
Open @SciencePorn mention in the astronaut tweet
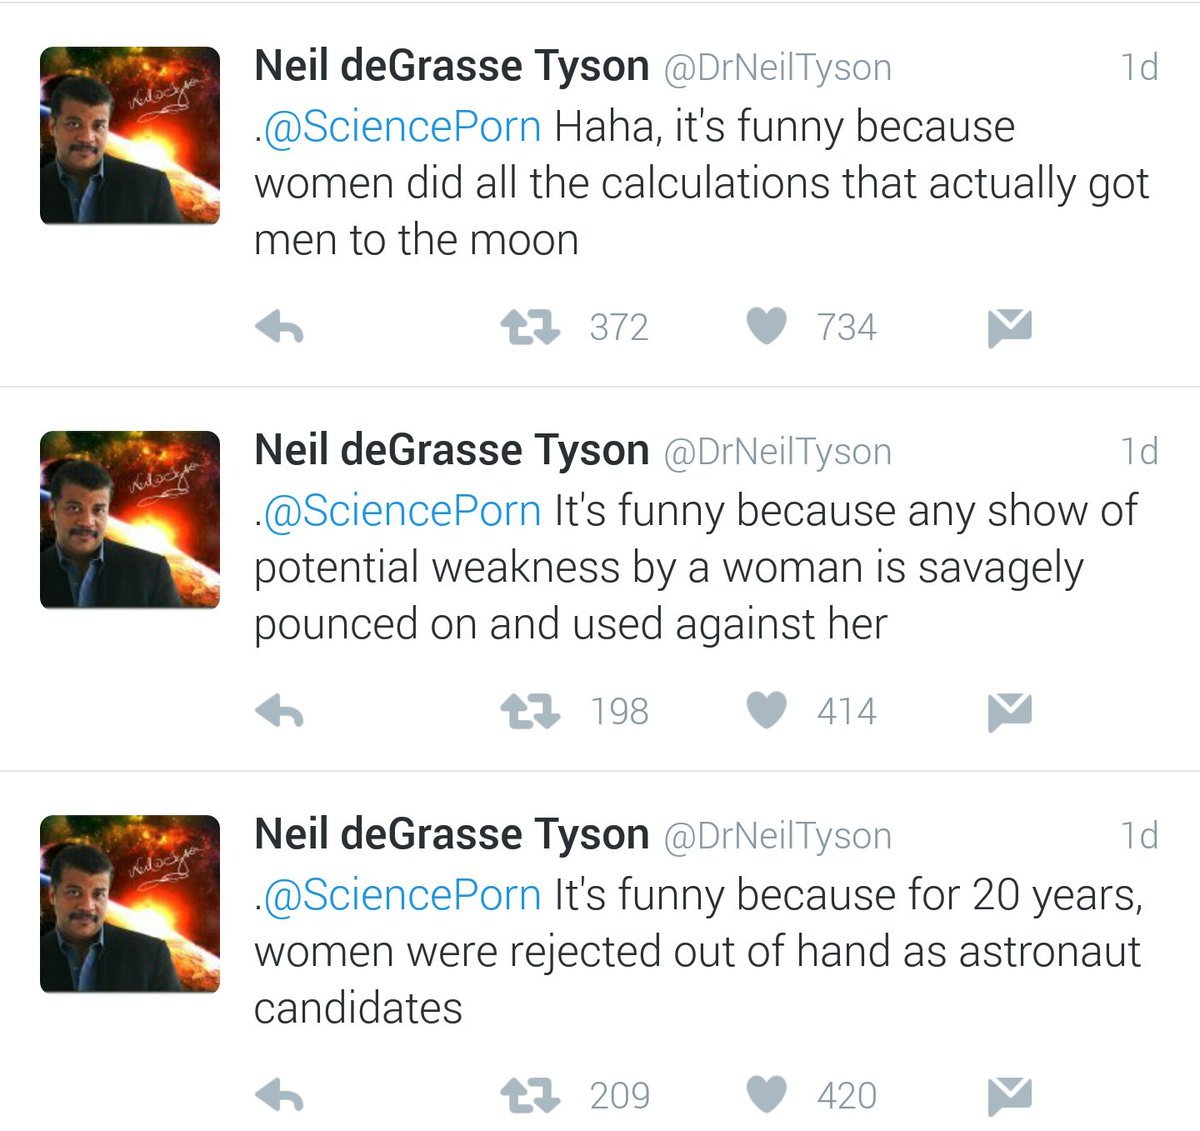400,895
